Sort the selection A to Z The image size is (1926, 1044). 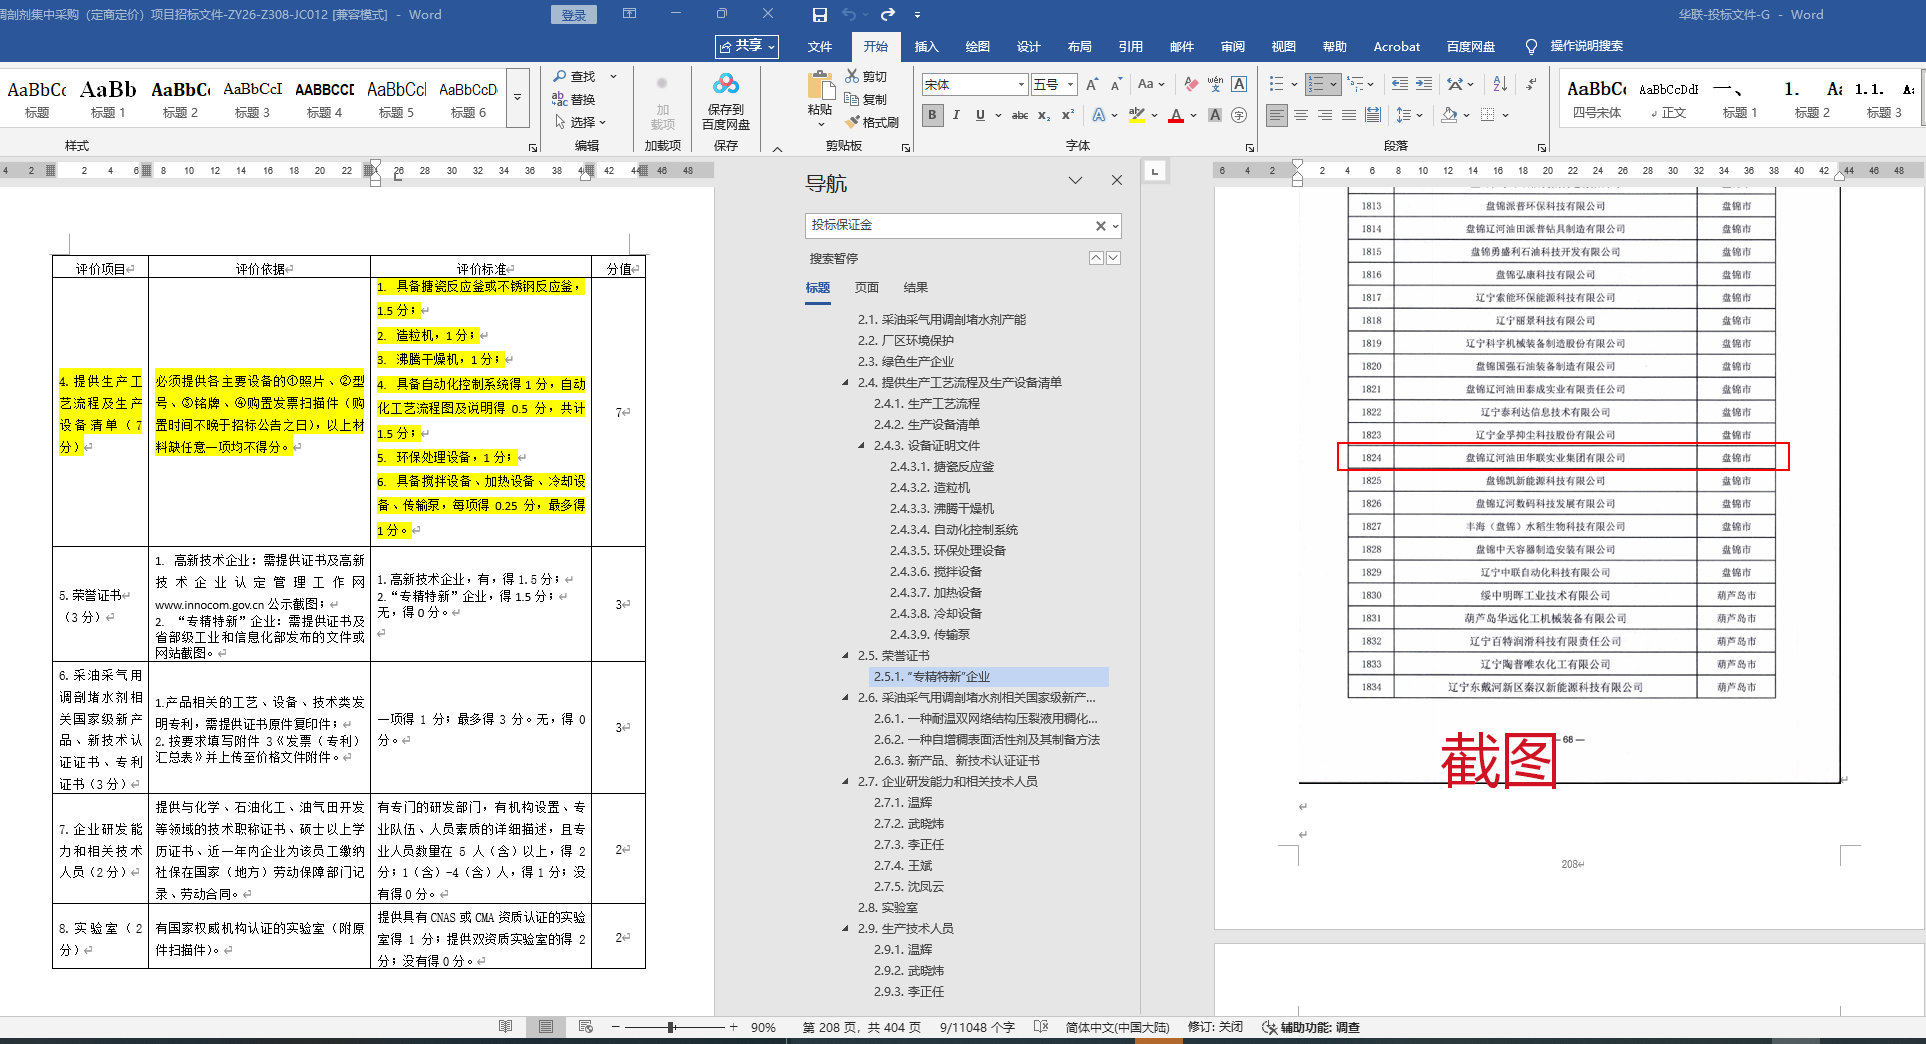1500,84
